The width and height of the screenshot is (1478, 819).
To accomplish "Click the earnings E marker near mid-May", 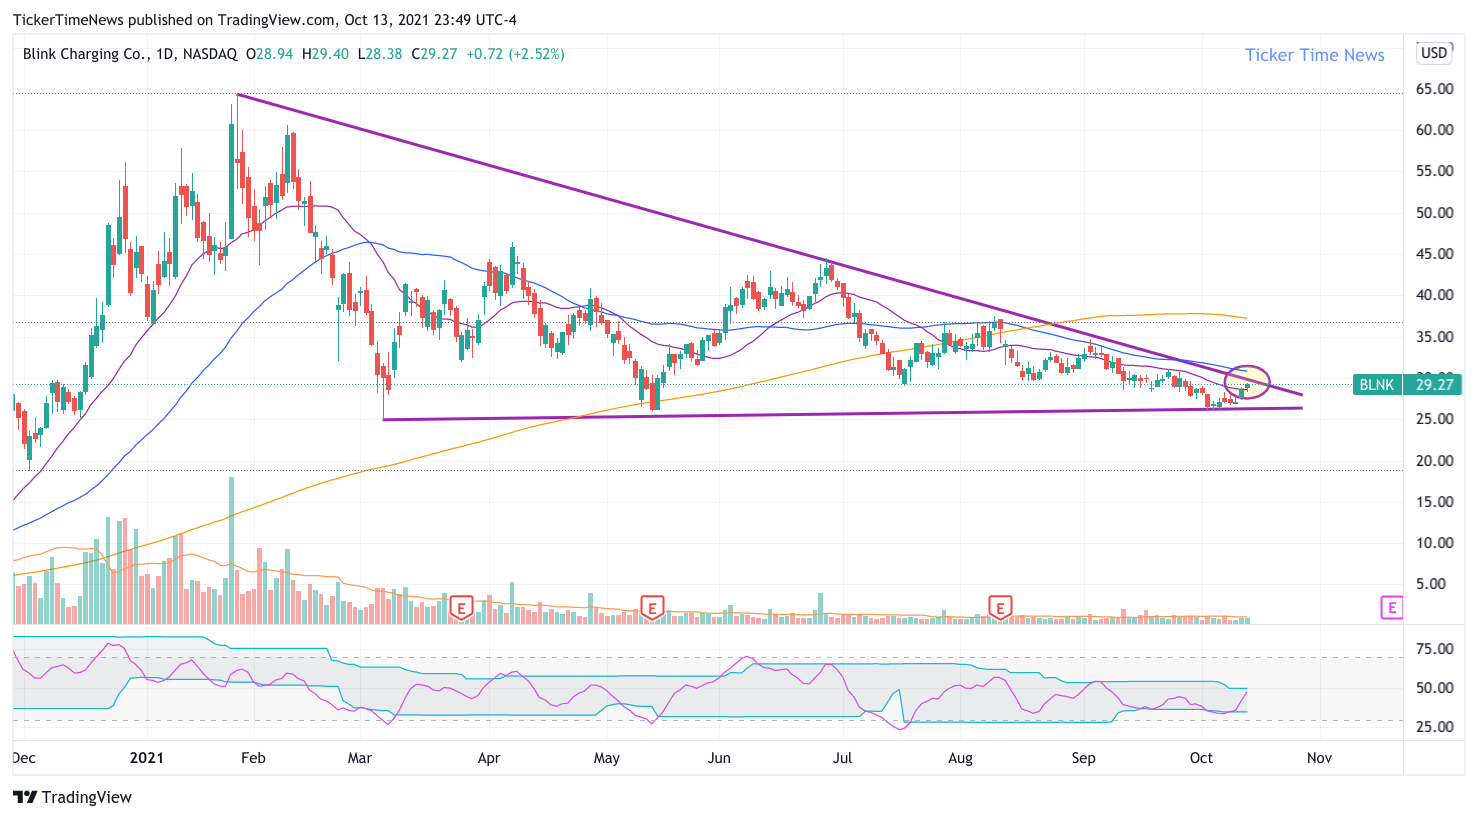I will pos(652,607).
